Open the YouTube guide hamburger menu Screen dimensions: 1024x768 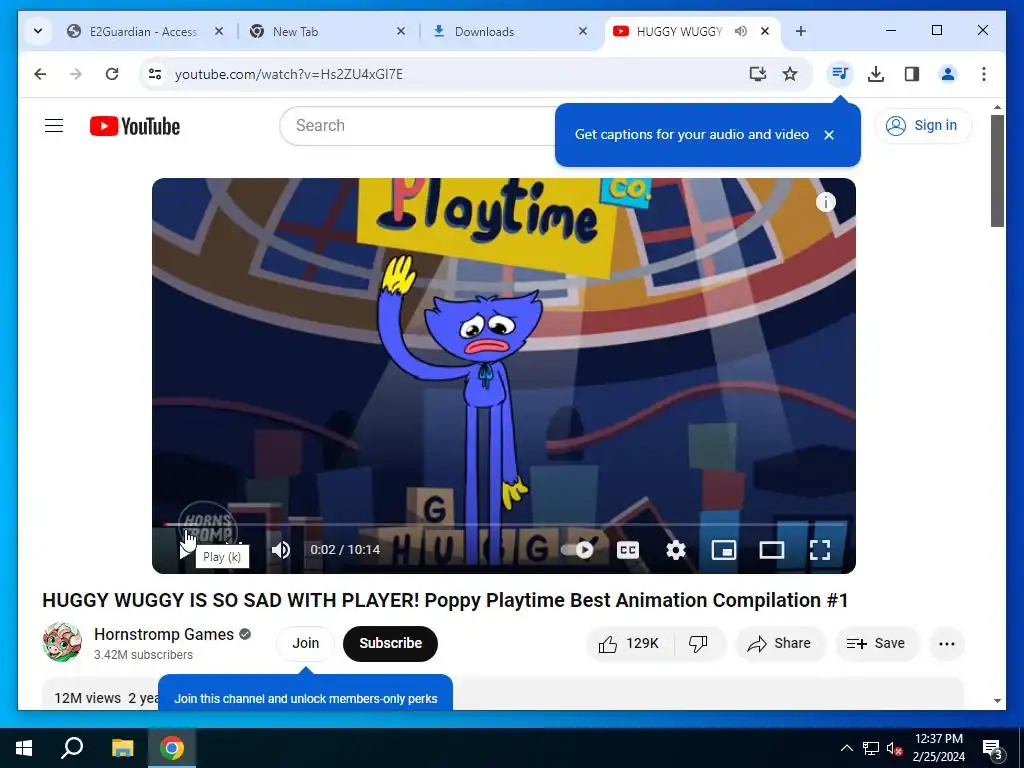pyautogui.click(x=54, y=125)
